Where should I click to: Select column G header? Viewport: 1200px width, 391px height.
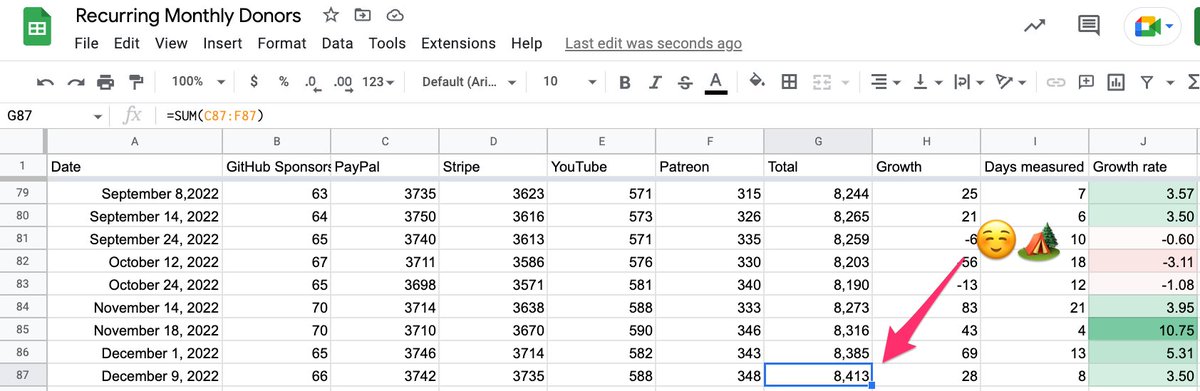[x=817, y=141]
